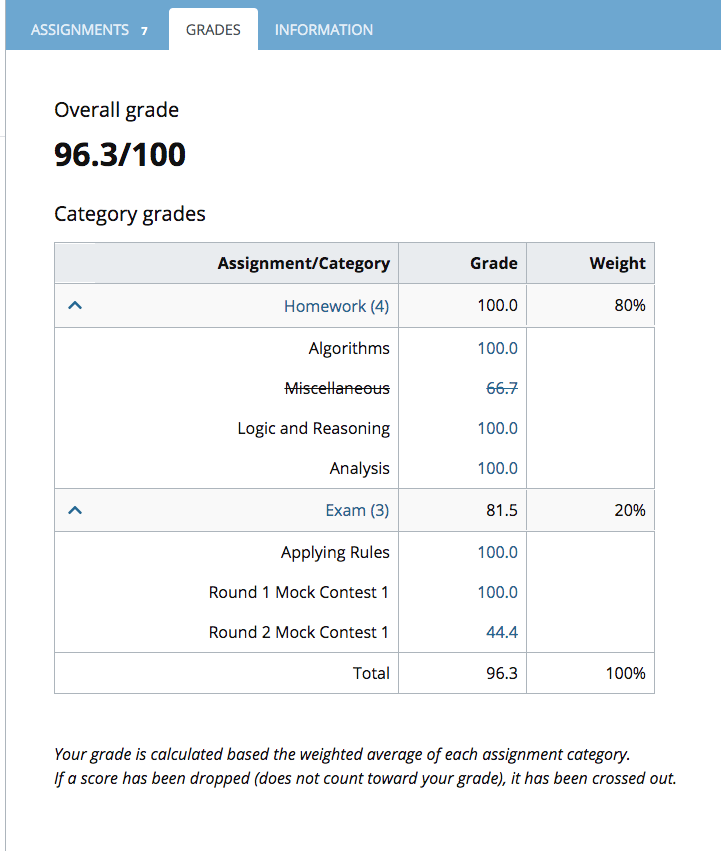Select the Grades tab
721x851 pixels.
pos(212,29)
